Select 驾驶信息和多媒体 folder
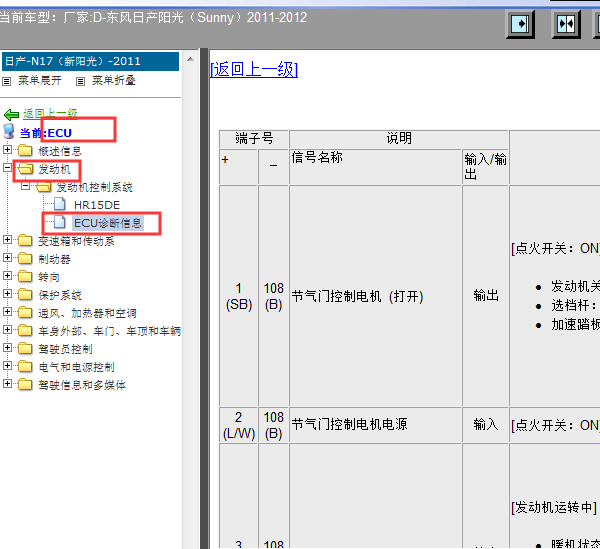Image resolution: width=600 pixels, height=549 pixels. pyautogui.click(x=82, y=385)
